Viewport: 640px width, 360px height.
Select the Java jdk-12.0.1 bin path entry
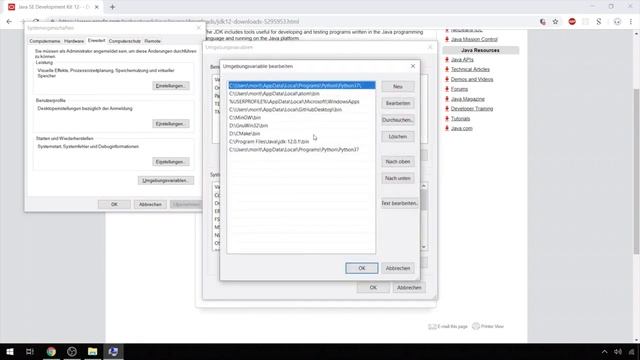tap(301, 141)
